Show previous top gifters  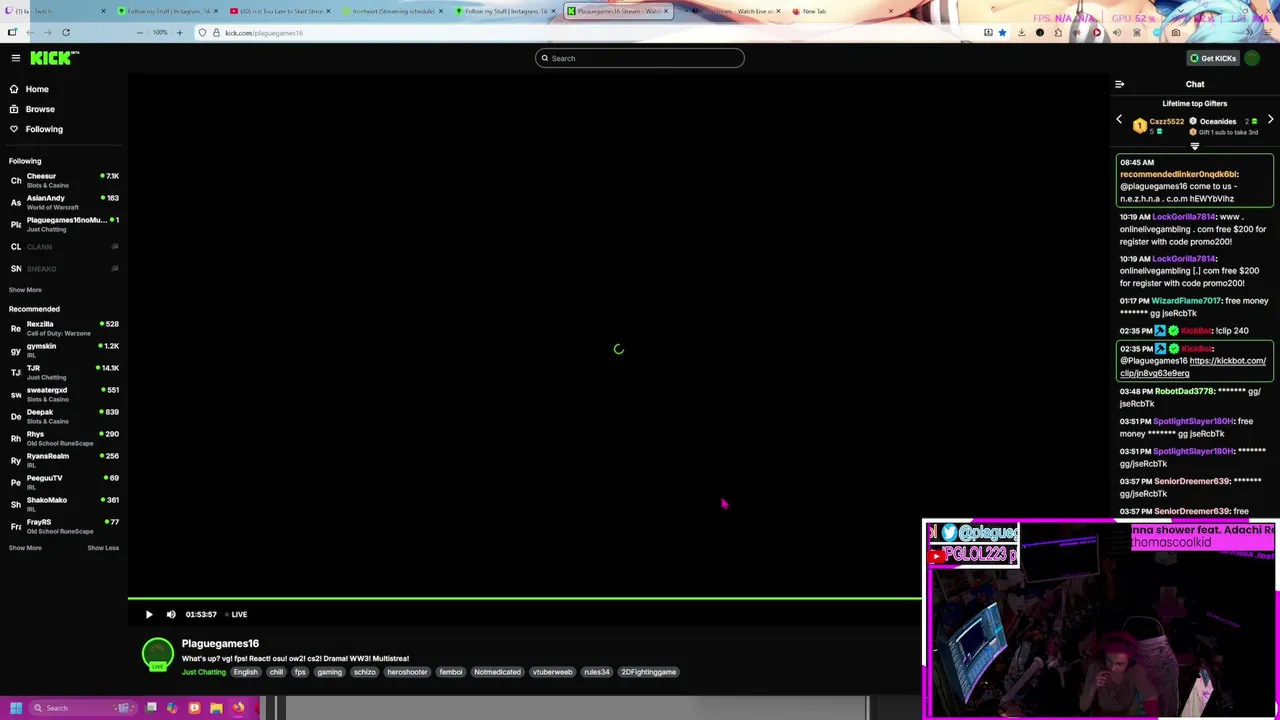[x=1119, y=120]
